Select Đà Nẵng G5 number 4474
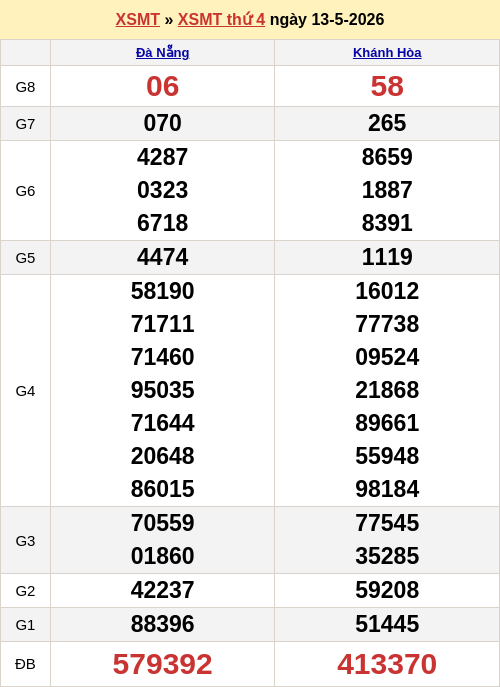Image resolution: width=500 pixels, height=687 pixels. [163, 257]
